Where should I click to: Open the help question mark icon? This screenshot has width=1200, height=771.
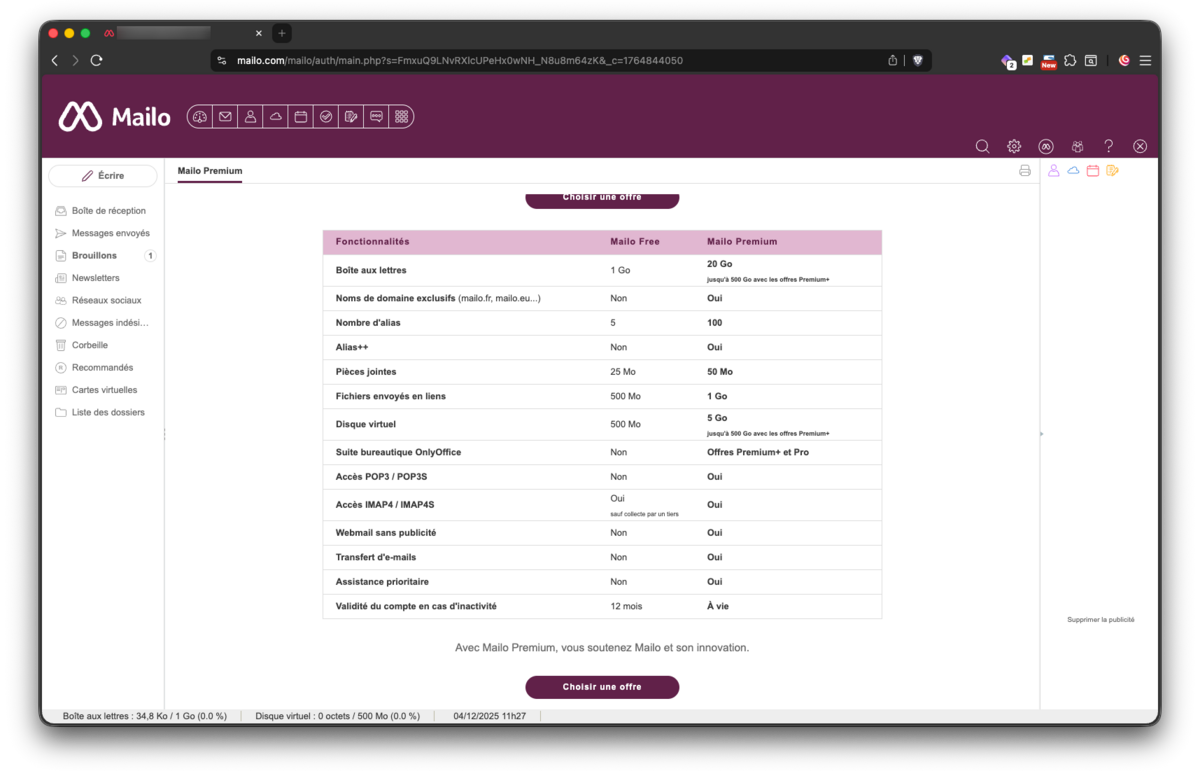tap(1108, 146)
